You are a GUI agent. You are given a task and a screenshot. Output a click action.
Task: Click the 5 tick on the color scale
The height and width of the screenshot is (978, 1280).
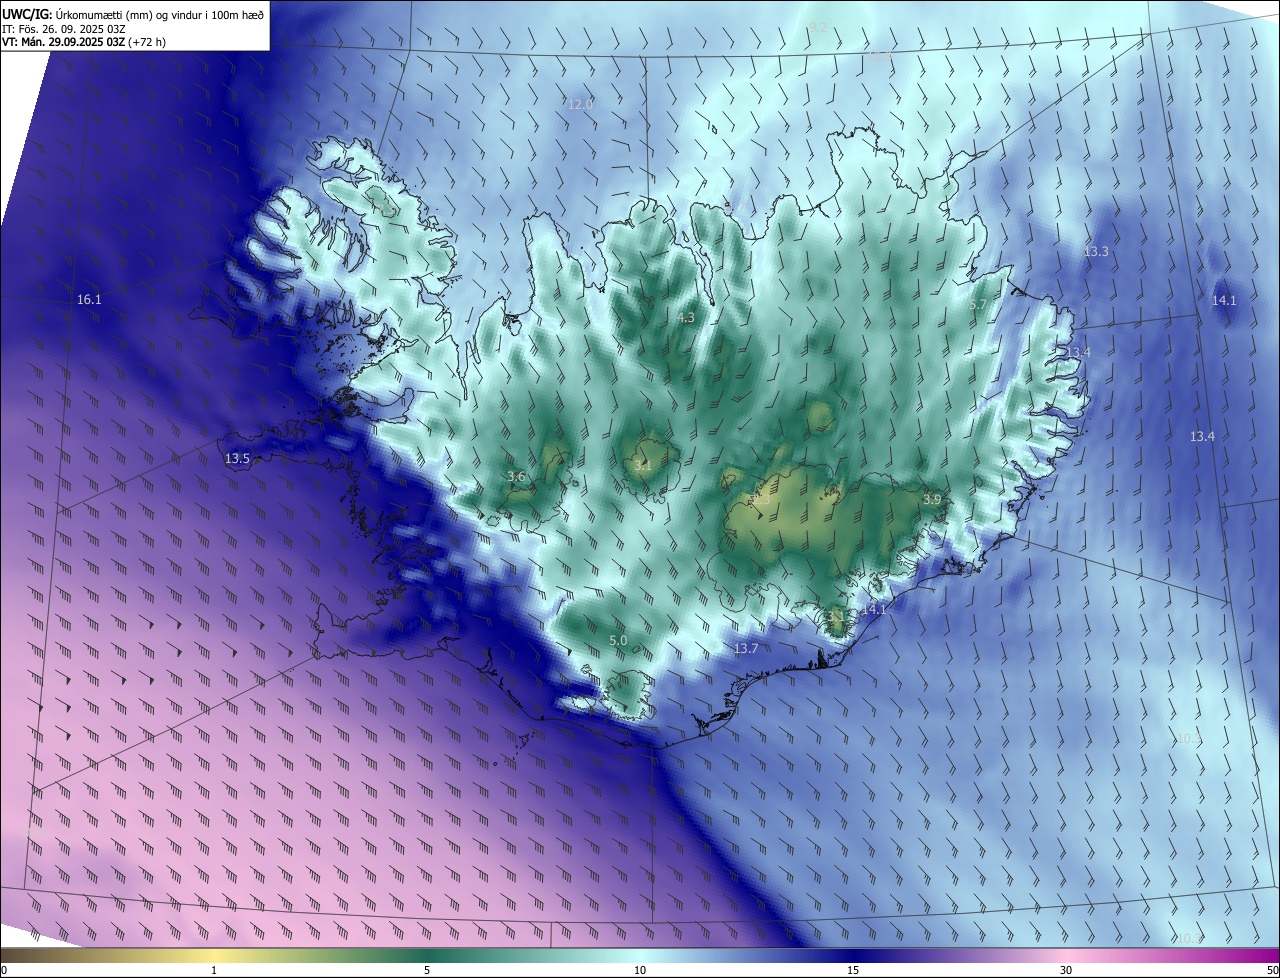(427, 970)
